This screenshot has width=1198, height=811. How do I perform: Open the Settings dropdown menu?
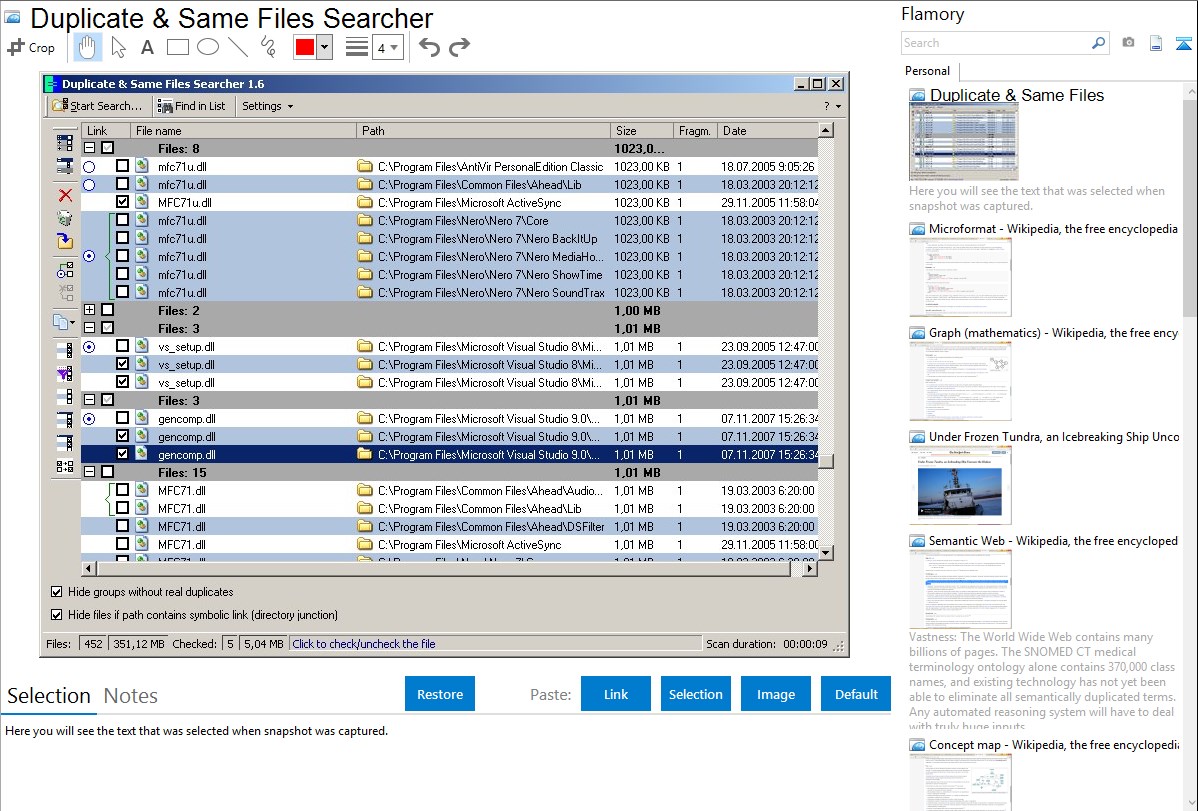click(267, 106)
